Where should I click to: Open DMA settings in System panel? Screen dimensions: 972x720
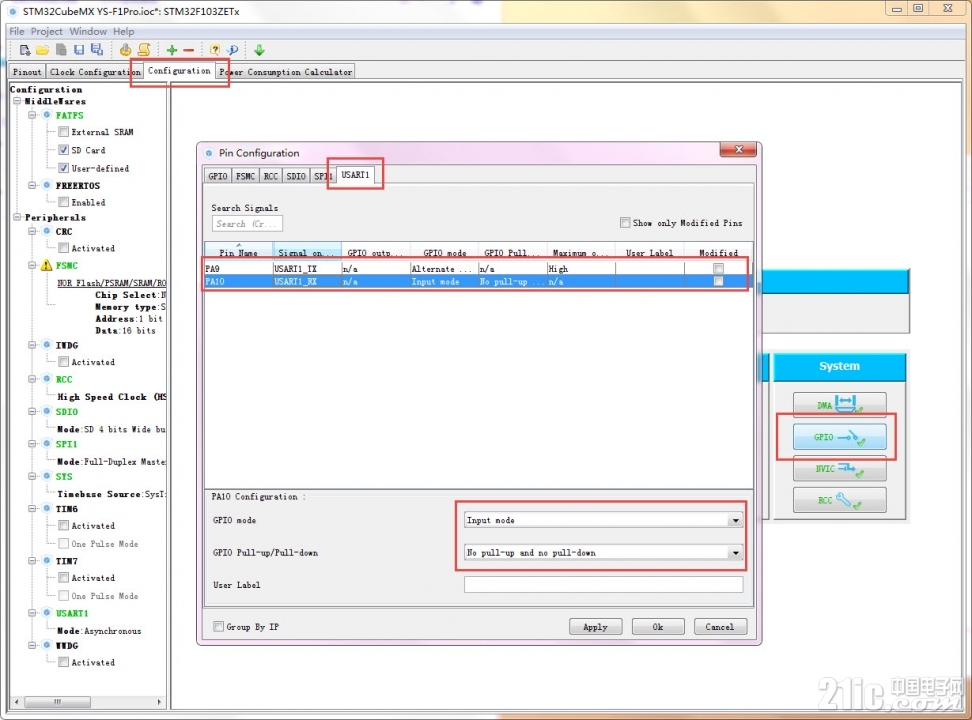pyautogui.click(x=839, y=405)
